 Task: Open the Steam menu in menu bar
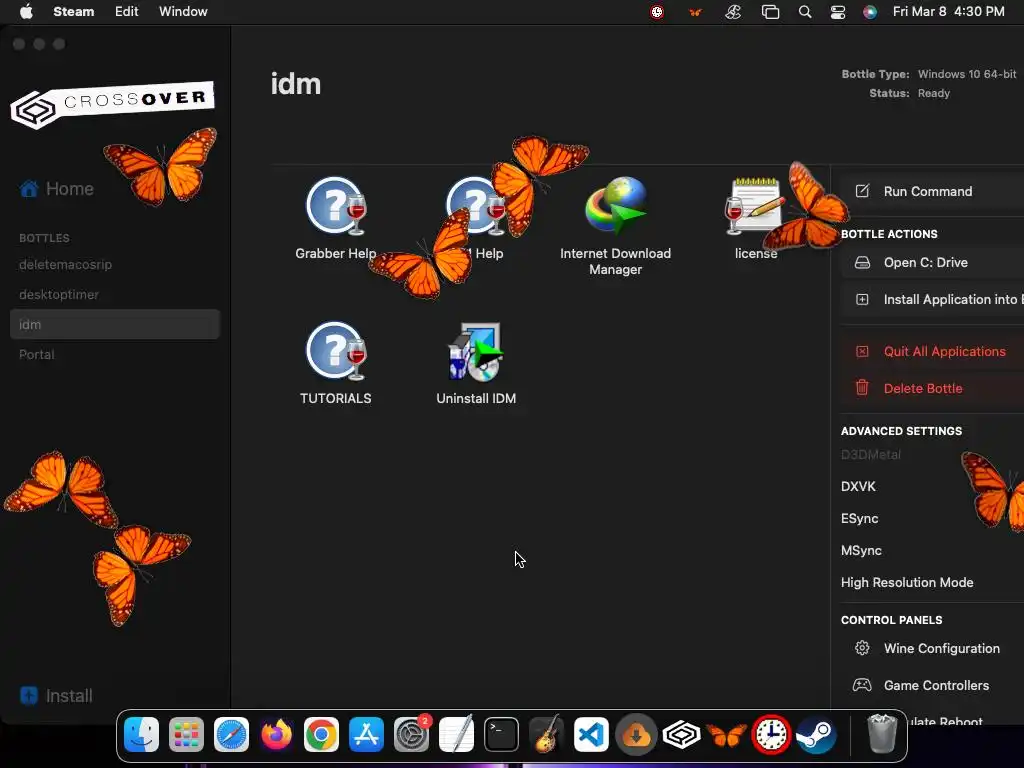pos(73,11)
